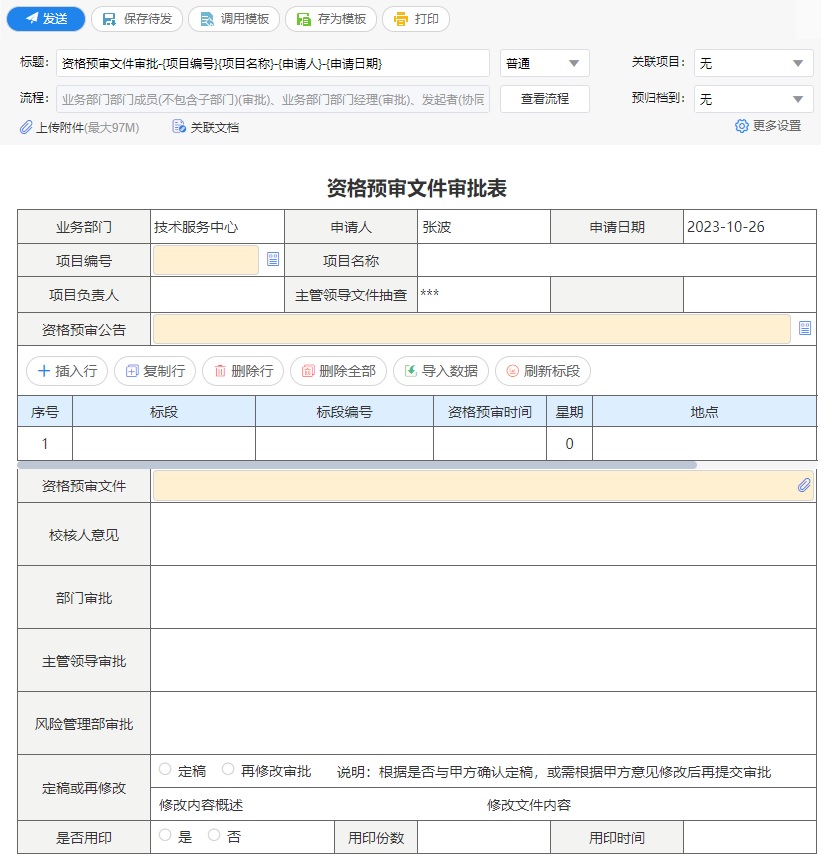The width and height of the screenshot is (821, 860).
Task: Click the 地点 cell in row 1
Action: click(704, 443)
